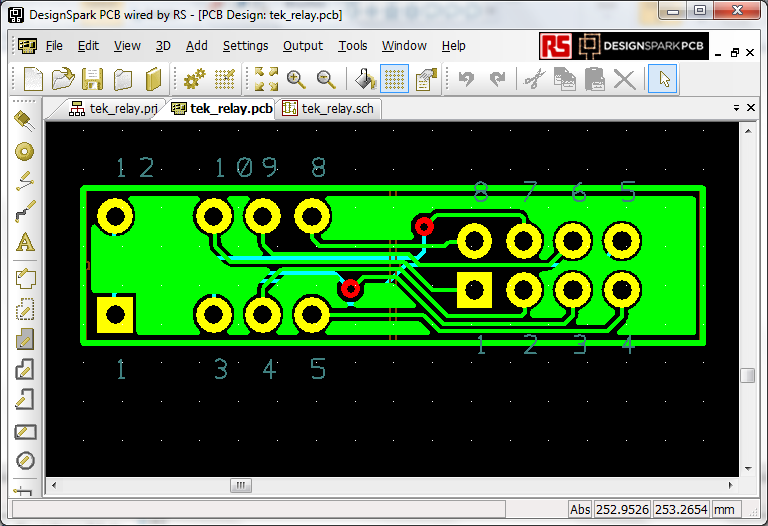Click the Zoom In magnifier icon
The image size is (768, 526).
tap(296, 79)
